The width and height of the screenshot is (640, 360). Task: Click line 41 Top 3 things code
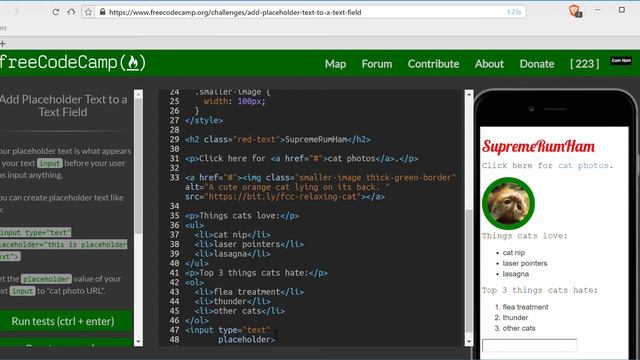pyautogui.click(x=256, y=273)
